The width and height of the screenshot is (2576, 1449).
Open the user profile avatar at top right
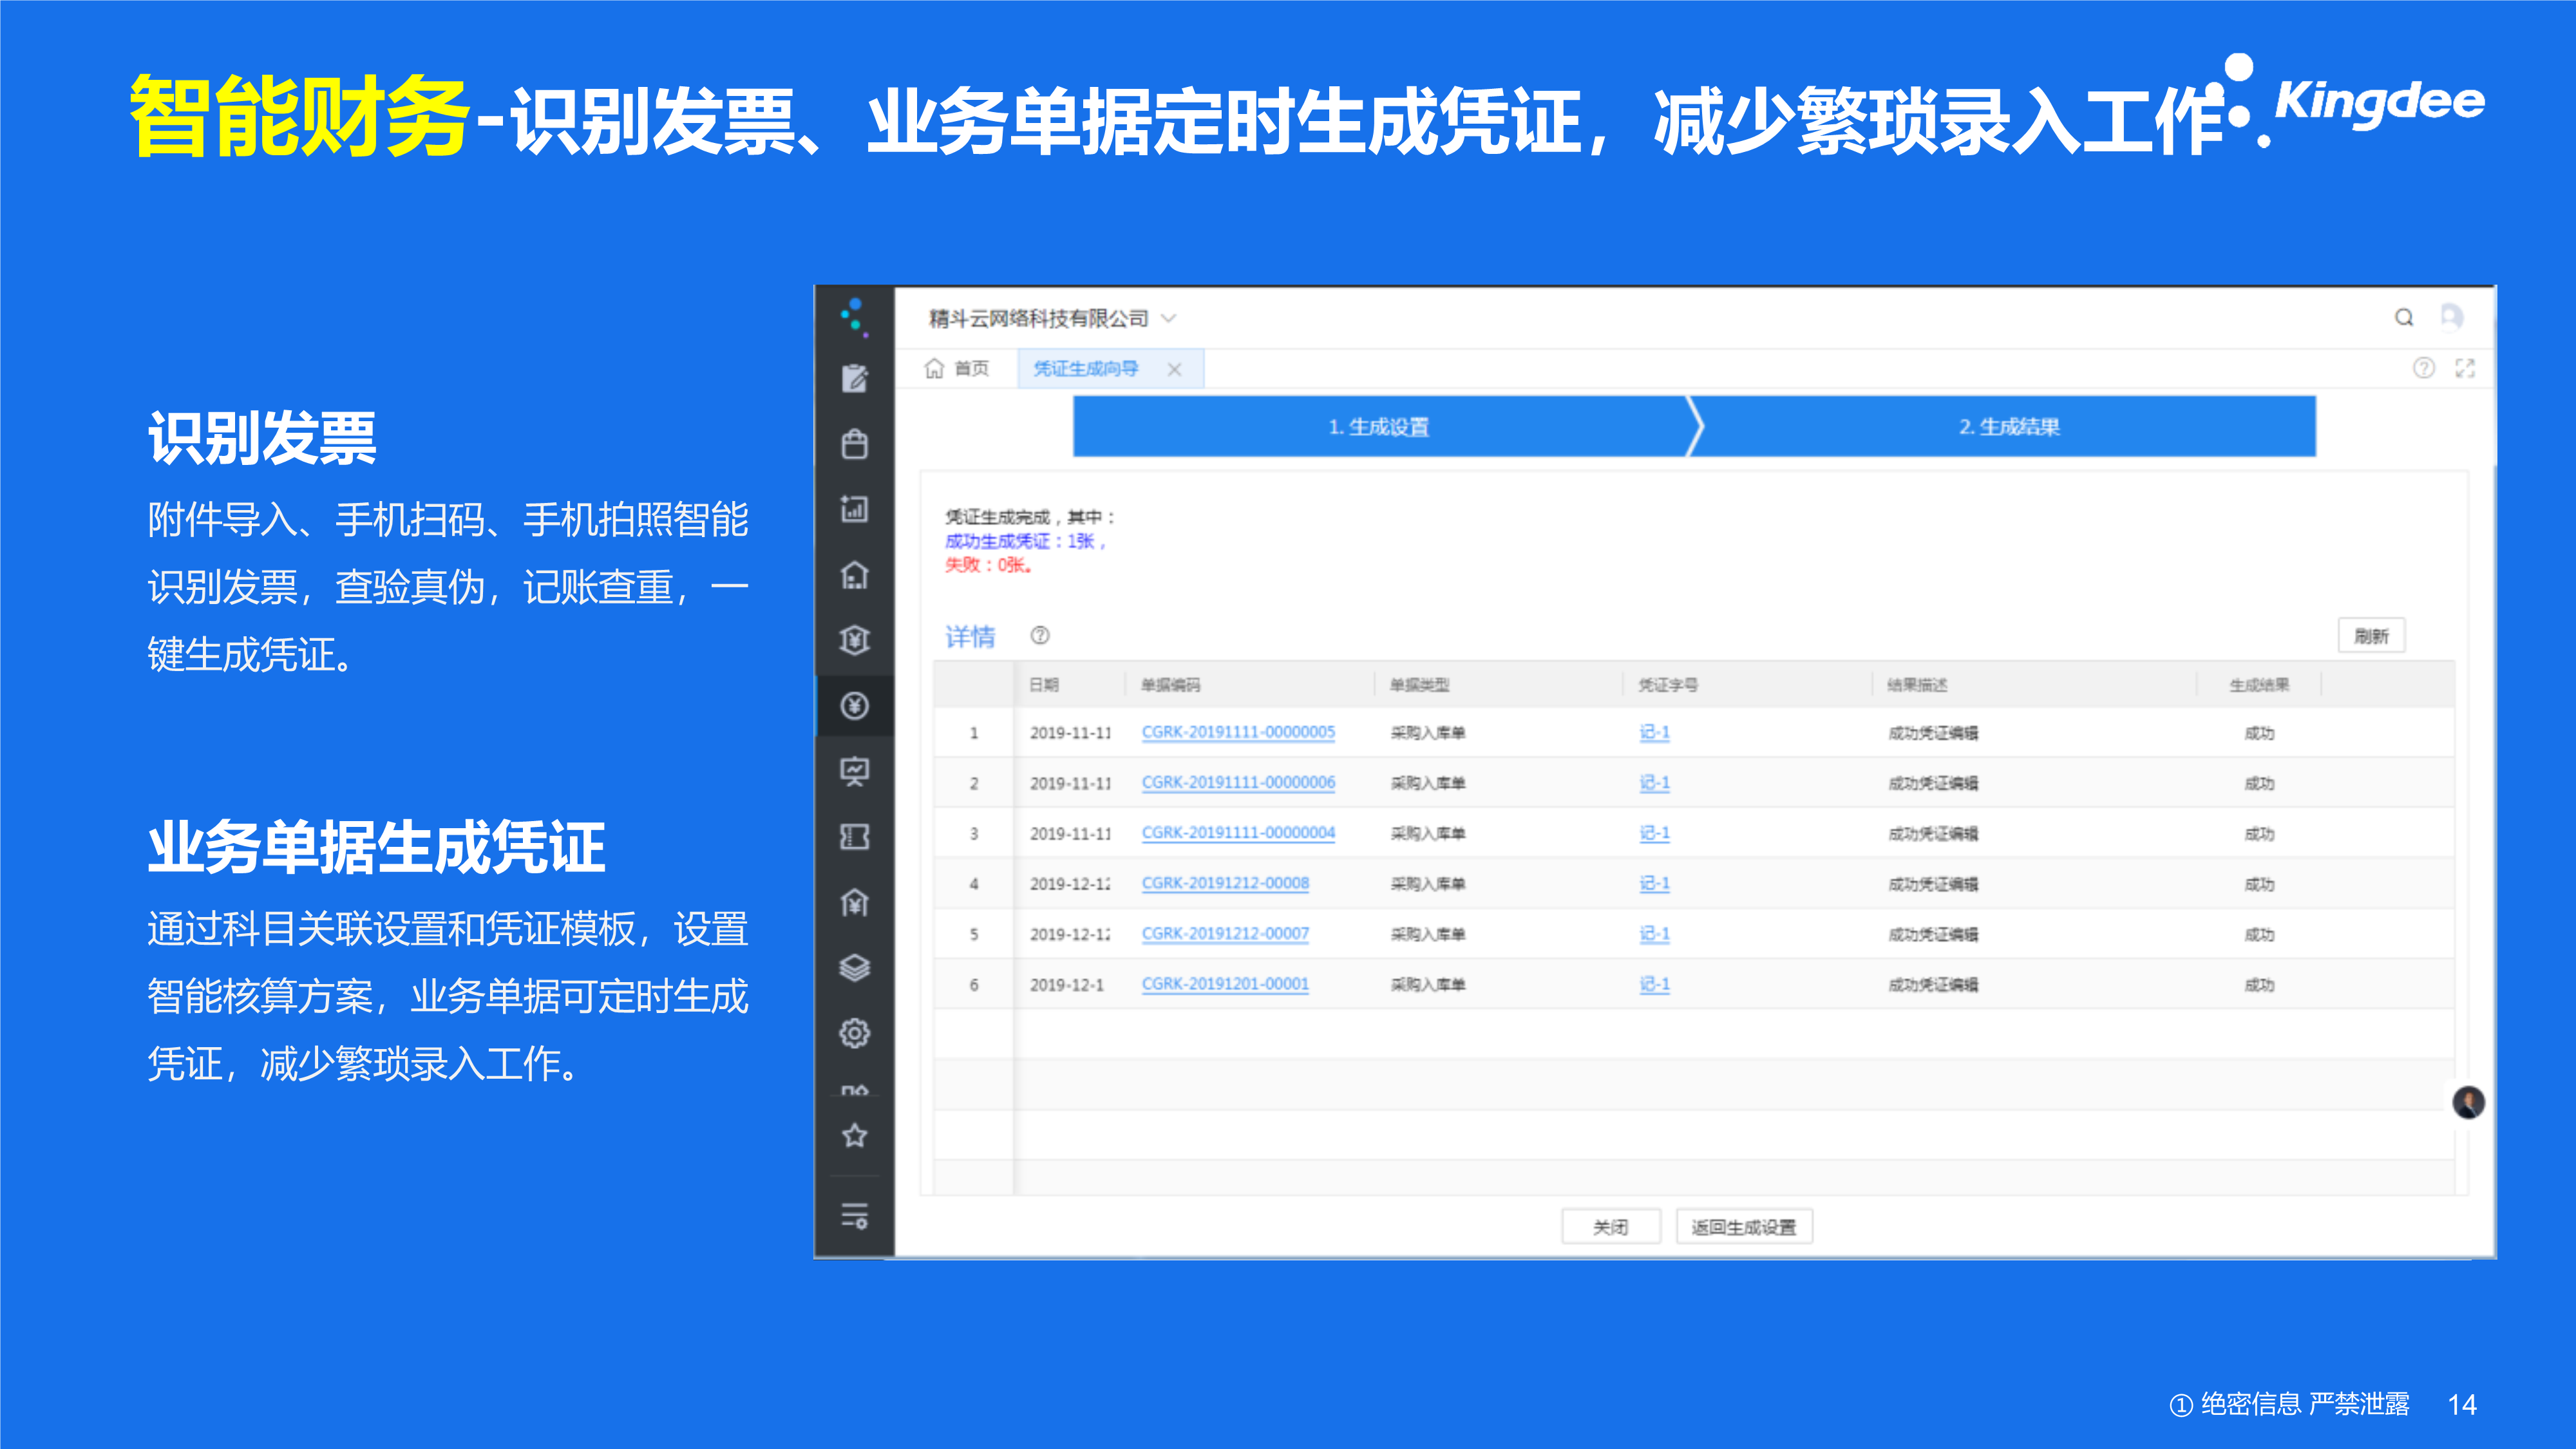[x=2451, y=317]
